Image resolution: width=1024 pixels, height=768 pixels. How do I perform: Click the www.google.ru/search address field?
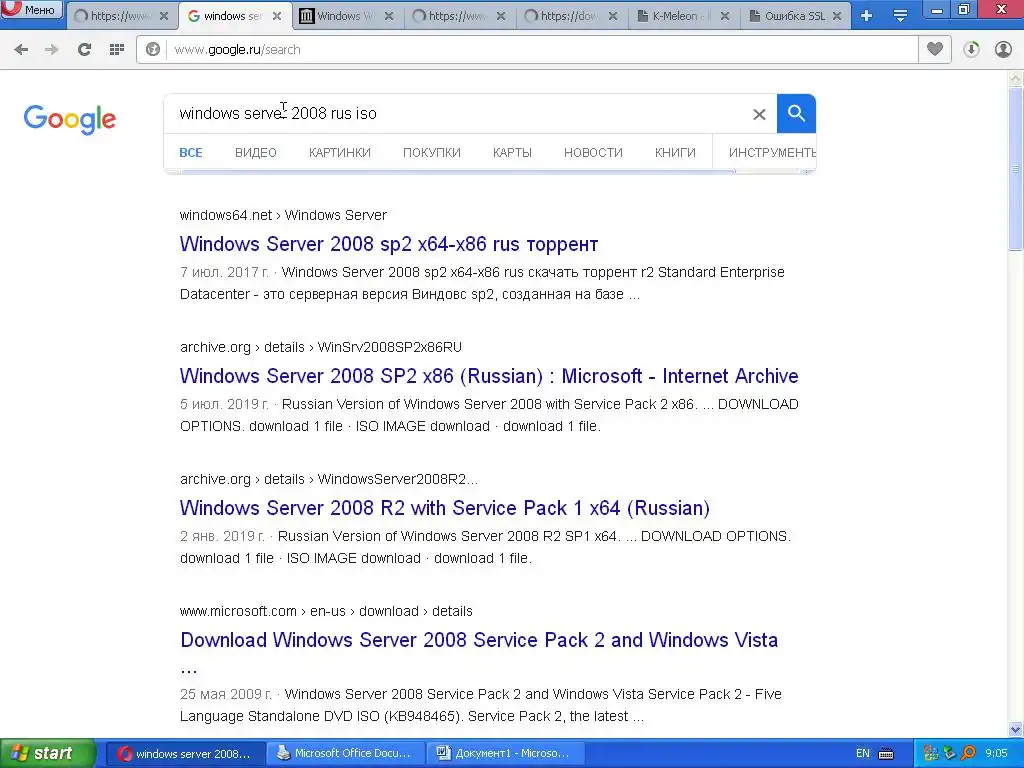[x=542, y=50]
